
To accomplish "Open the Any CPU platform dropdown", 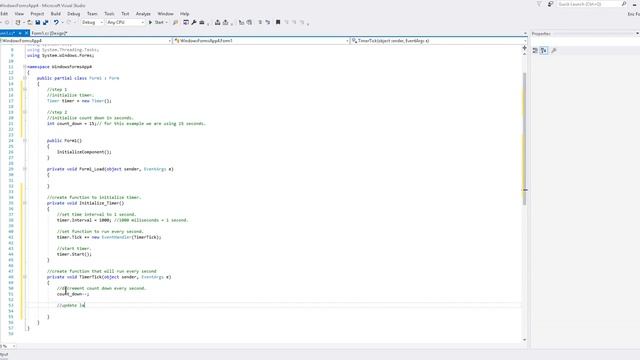I will pos(125,22).
